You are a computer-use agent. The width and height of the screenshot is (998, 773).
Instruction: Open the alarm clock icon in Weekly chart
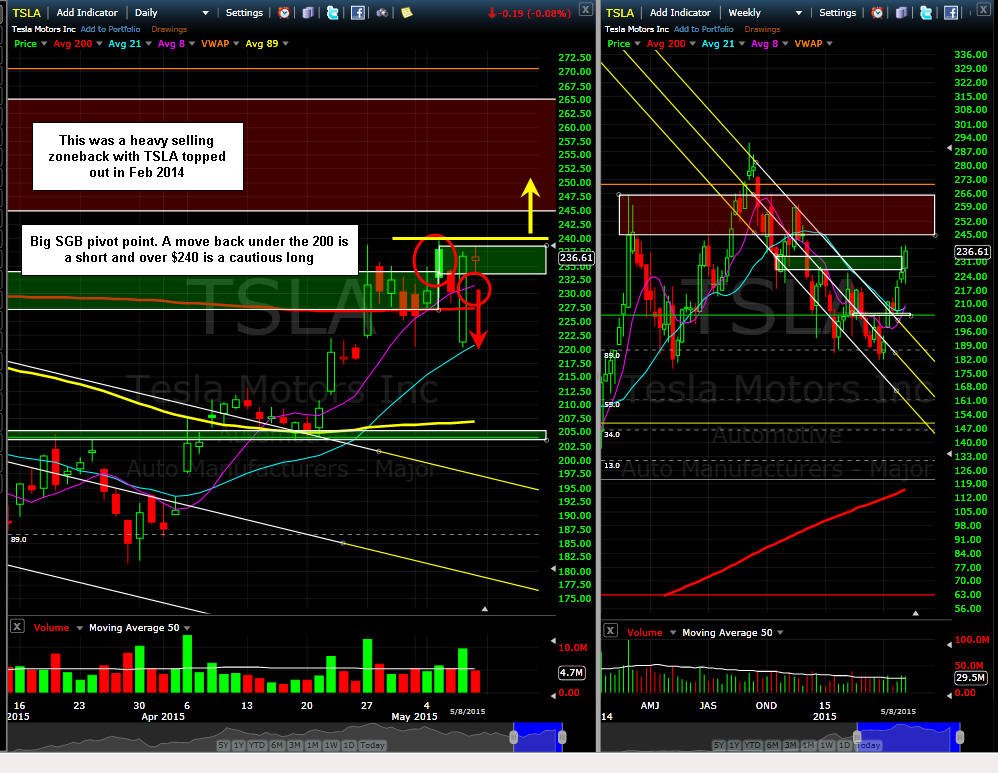[877, 13]
